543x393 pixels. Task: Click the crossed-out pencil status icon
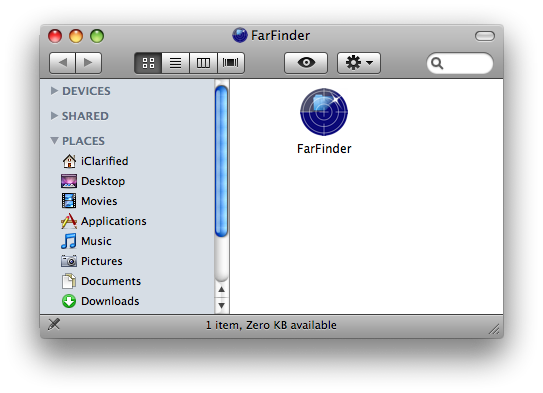54,324
